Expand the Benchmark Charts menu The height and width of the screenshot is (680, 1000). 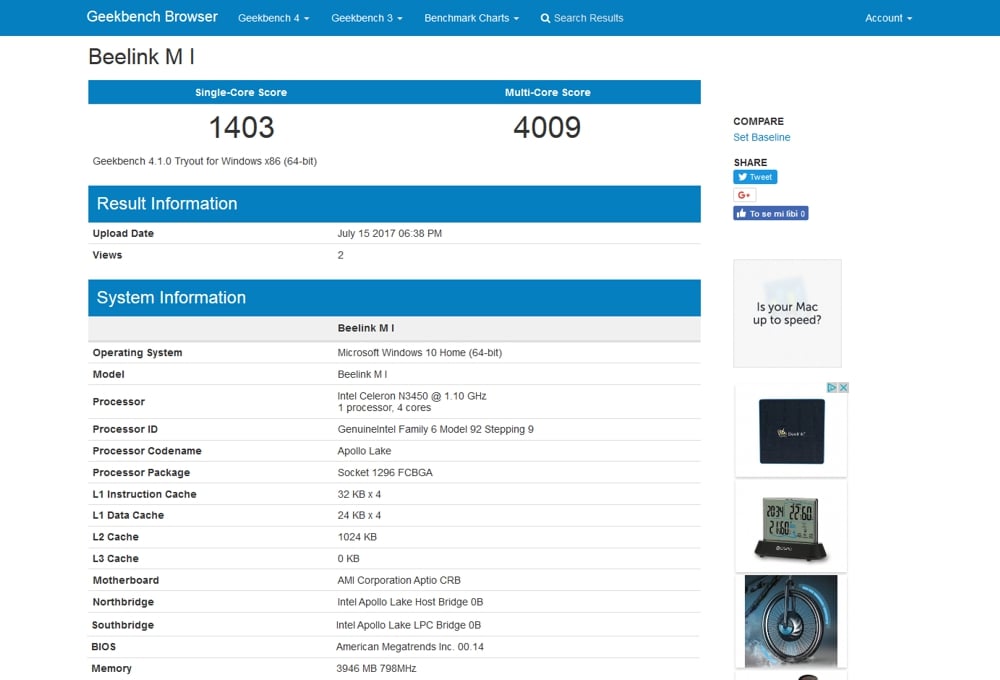[471, 18]
